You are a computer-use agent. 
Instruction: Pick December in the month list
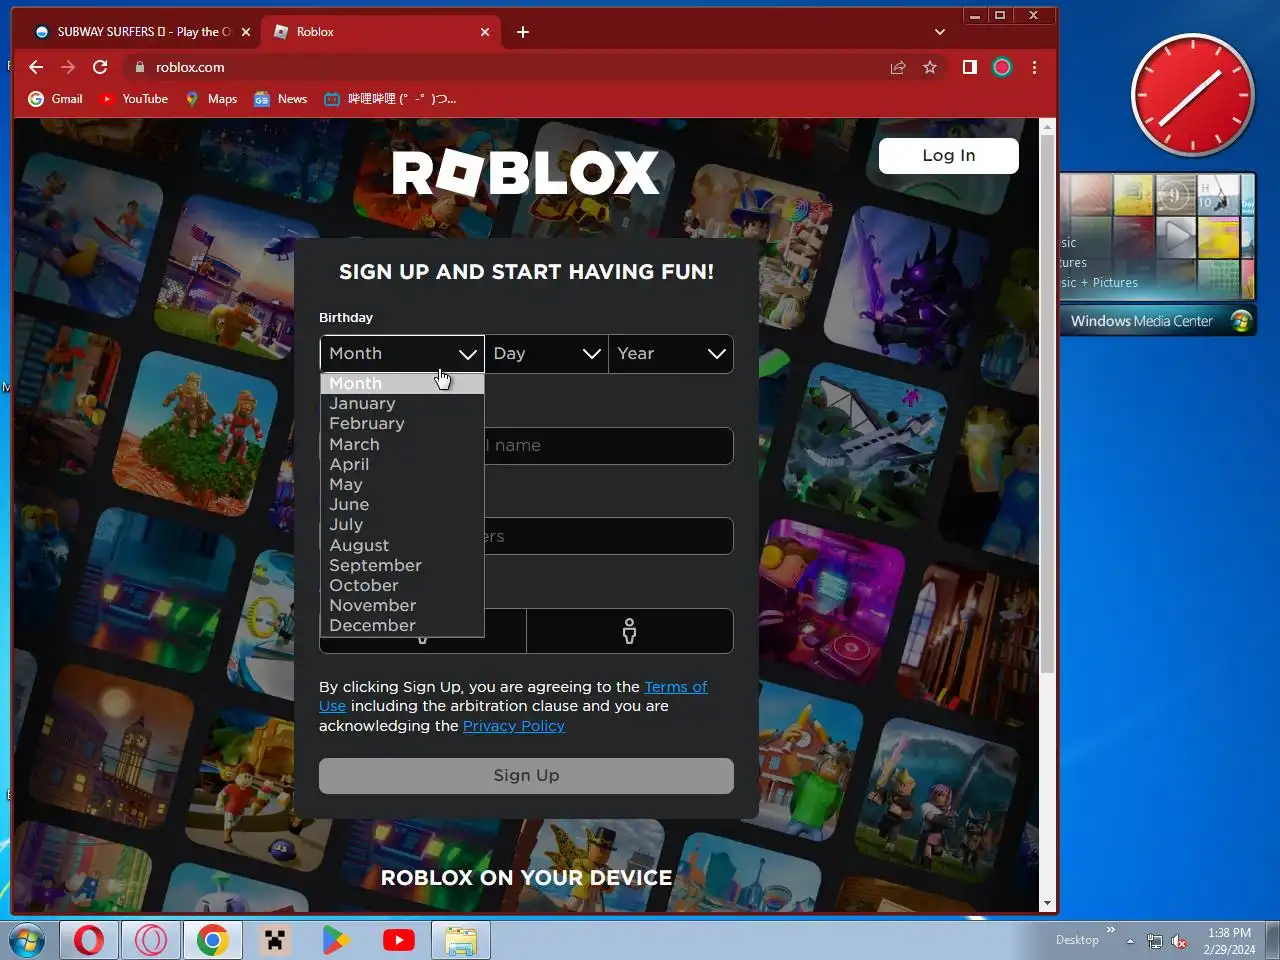402,625
